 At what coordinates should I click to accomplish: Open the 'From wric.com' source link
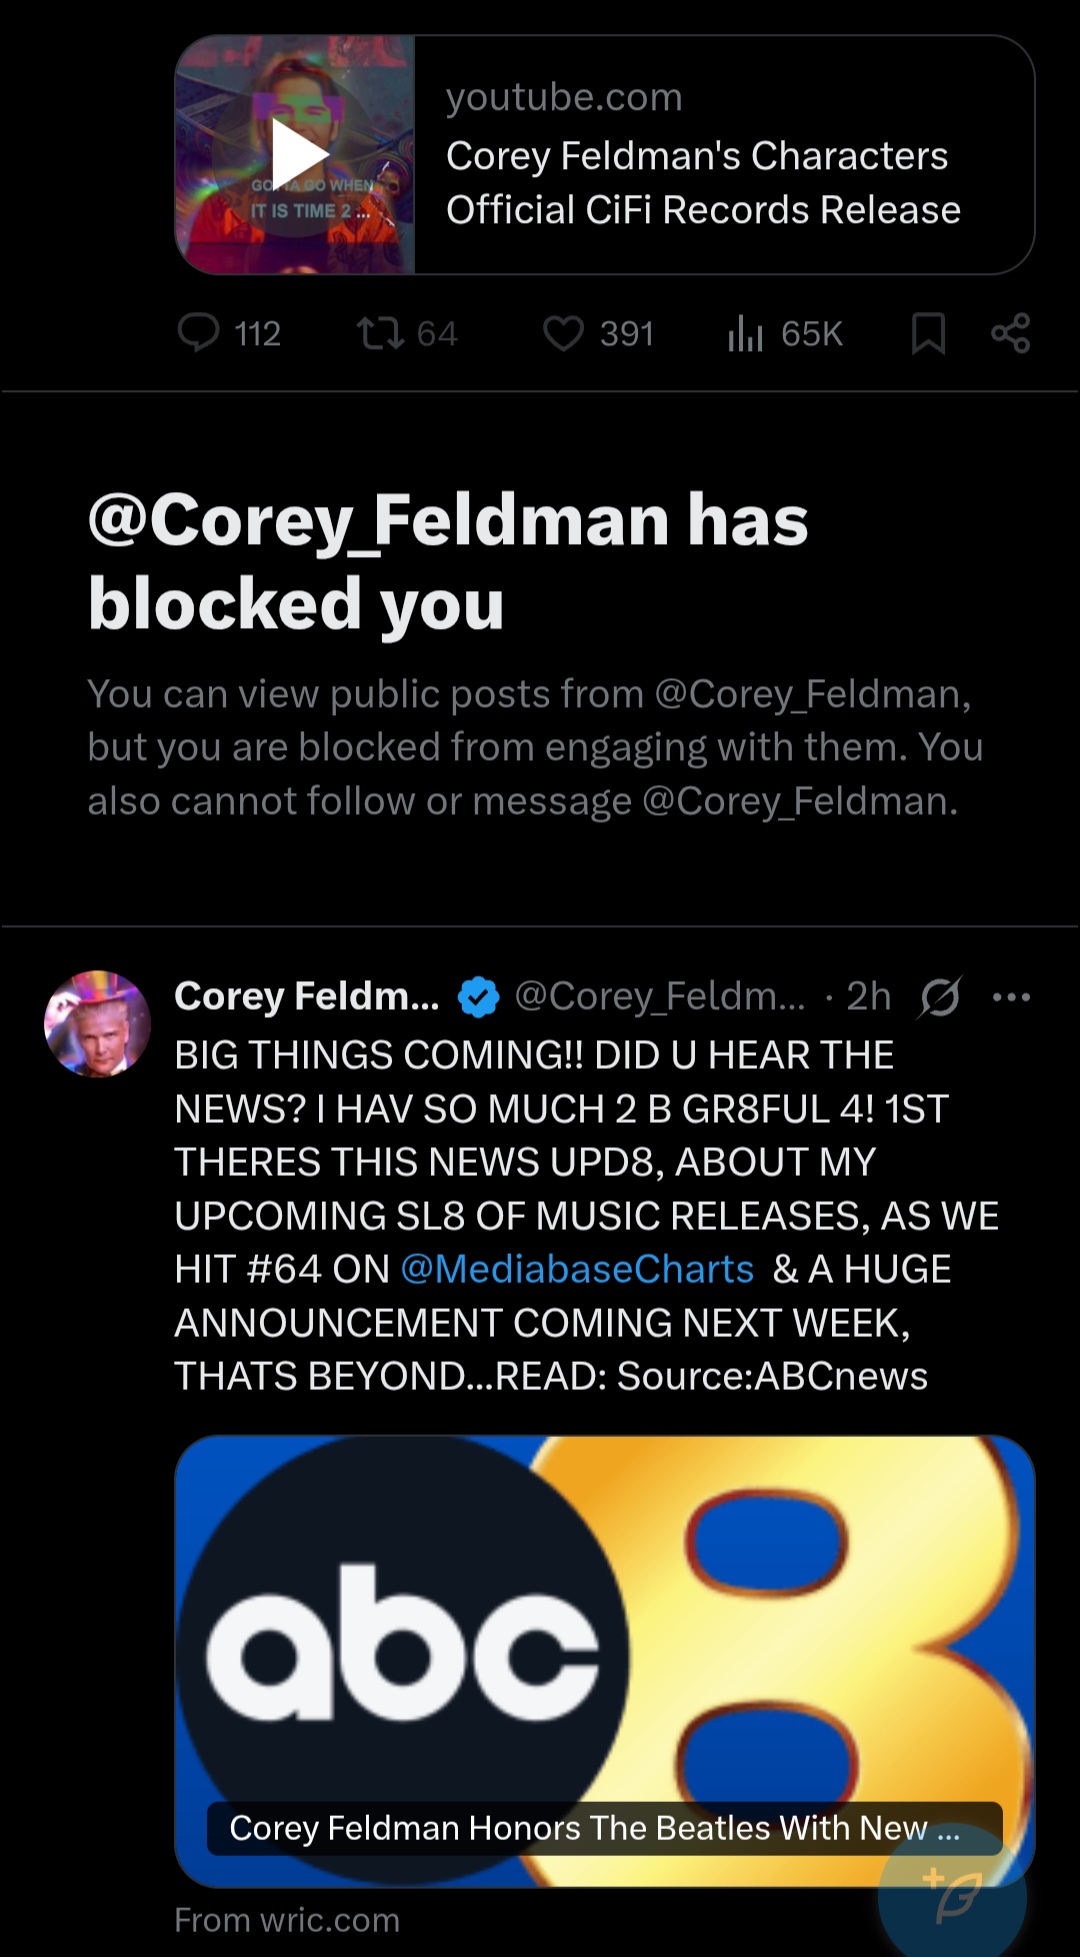[x=287, y=1920]
